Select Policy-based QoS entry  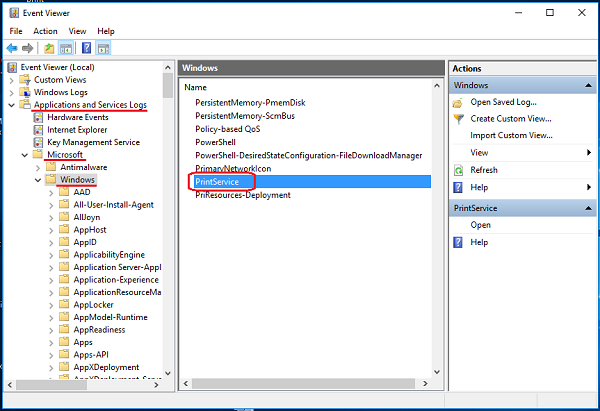tap(228, 129)
